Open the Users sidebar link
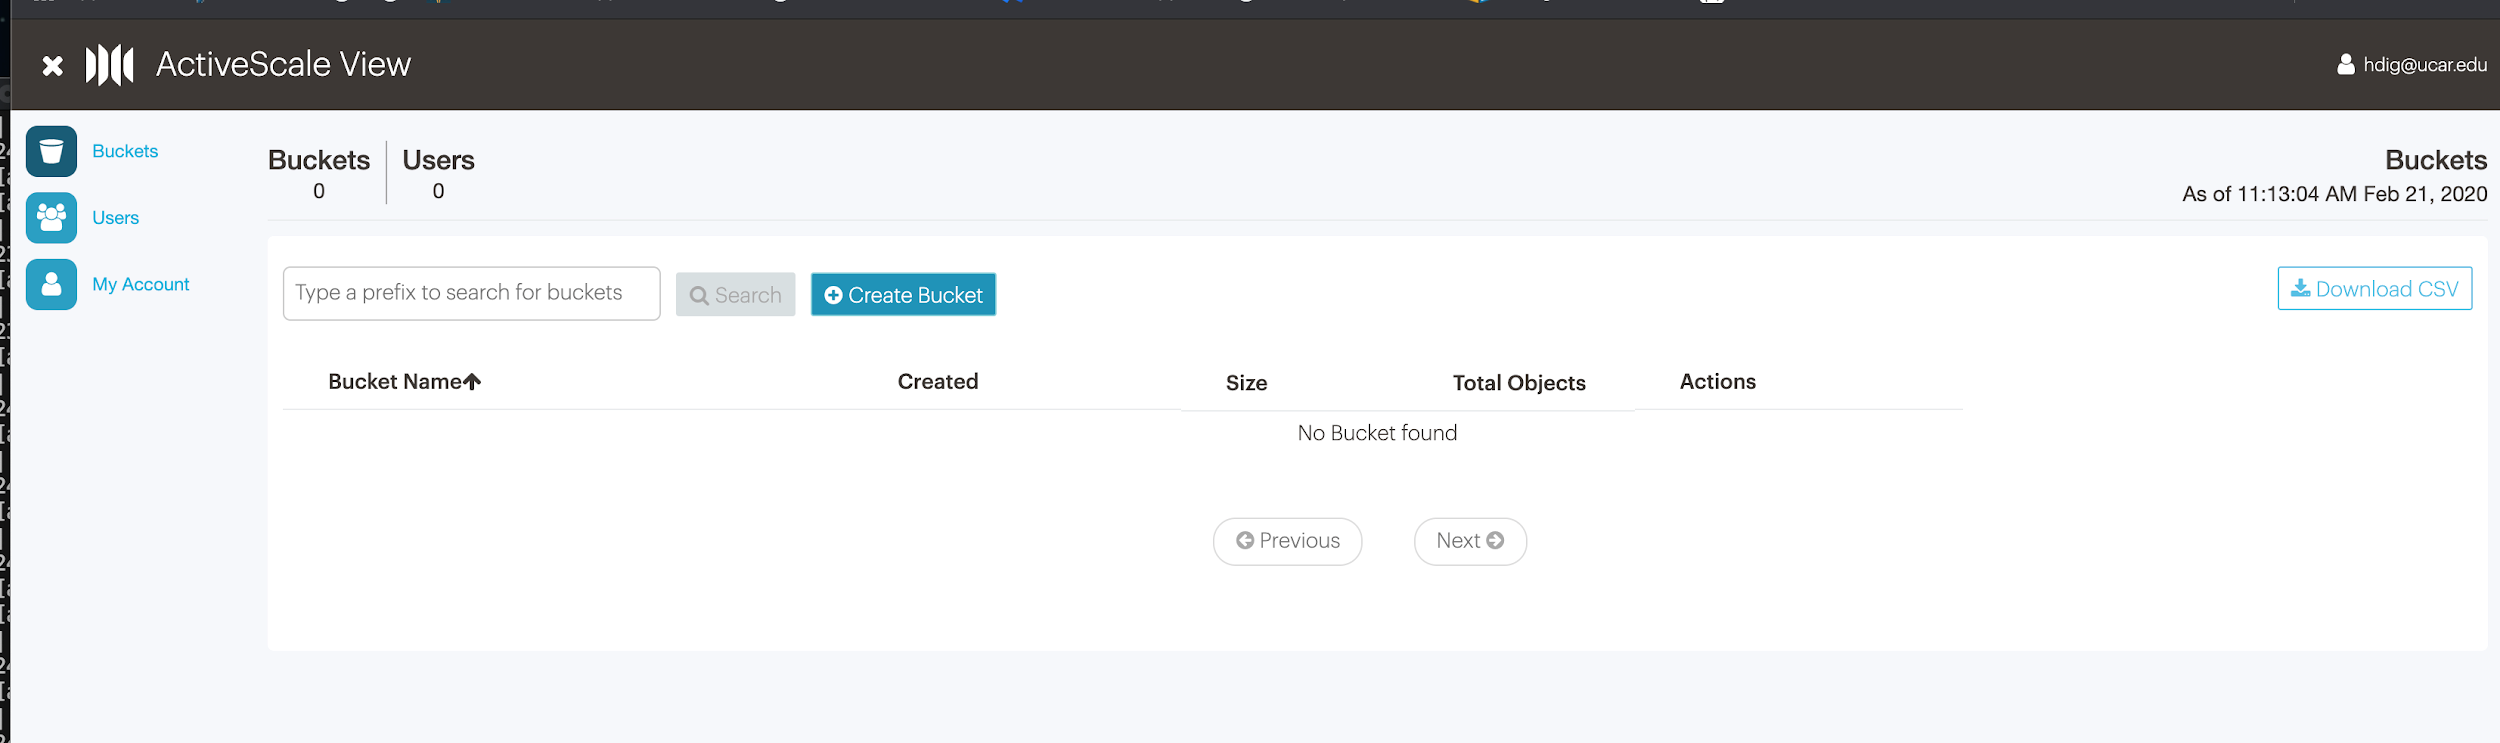 115,218
